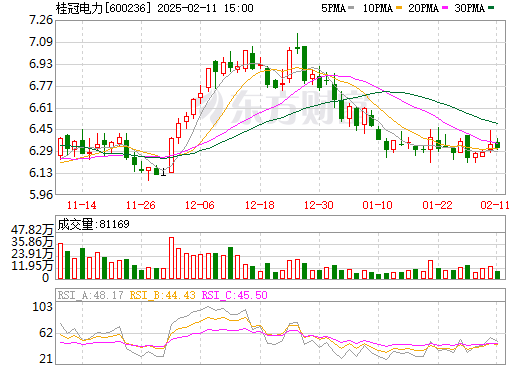520x365 pixels.
Task: Select the RSI_A:48.17 indicator label
Action: [x=90, y=295]
